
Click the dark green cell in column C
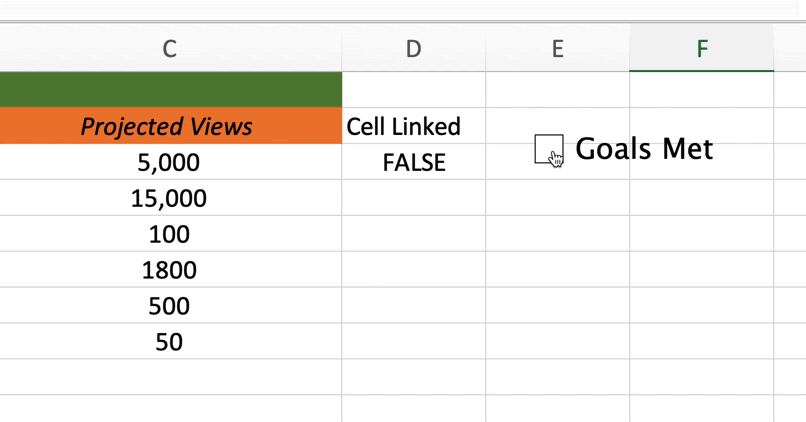point(170,90)
